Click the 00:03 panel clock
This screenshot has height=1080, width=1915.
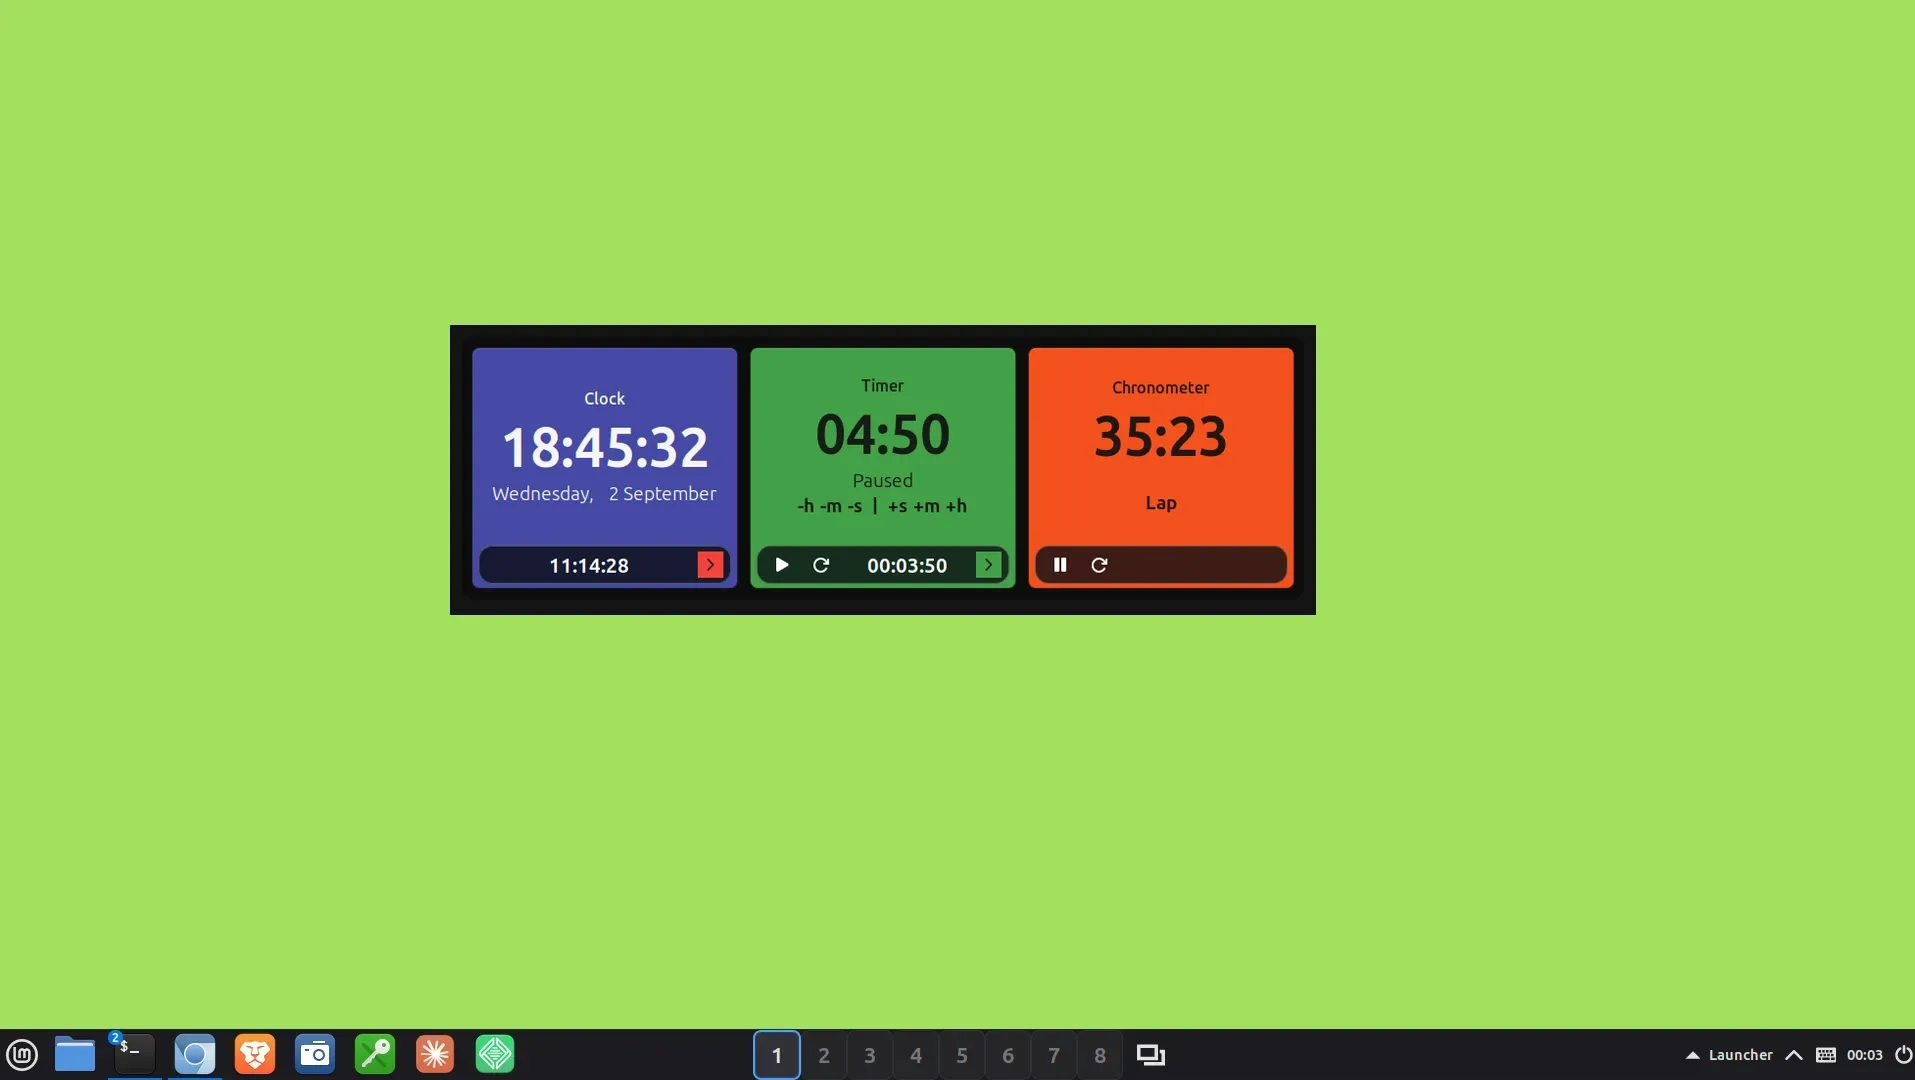click(1865, 1055)
